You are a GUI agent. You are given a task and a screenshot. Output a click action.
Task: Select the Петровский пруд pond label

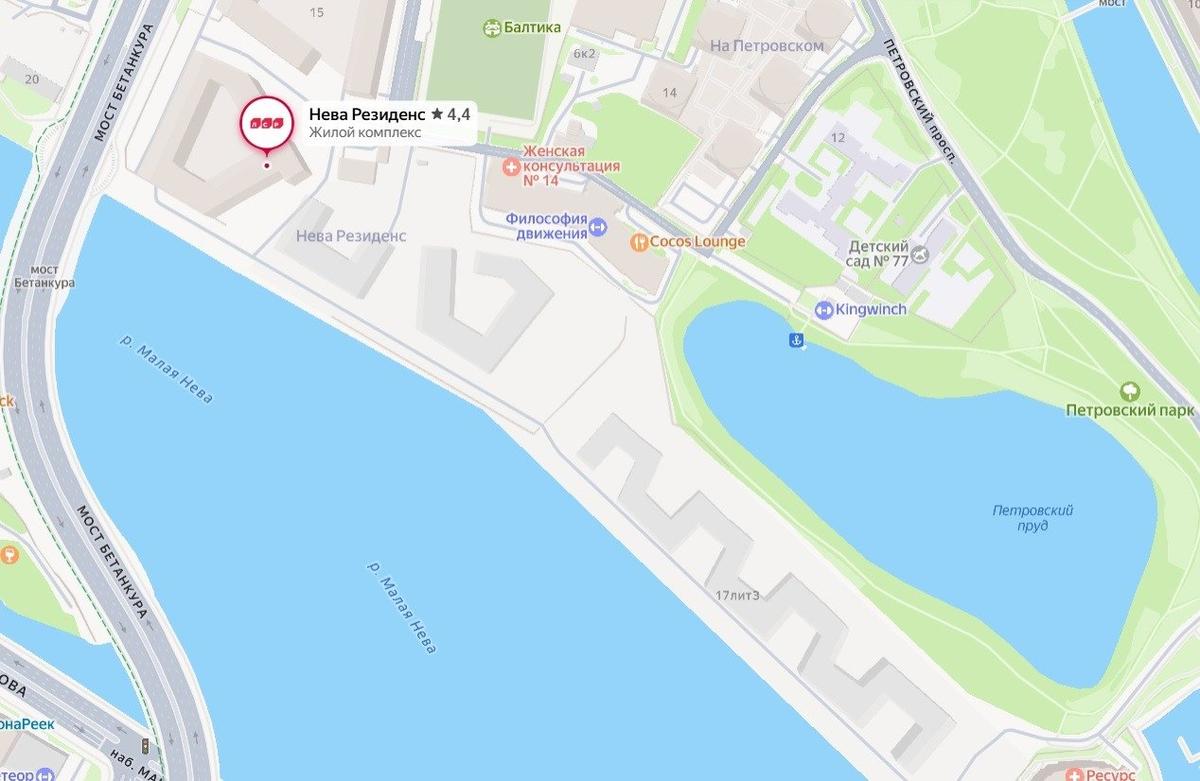click(x=1033, y=518)
